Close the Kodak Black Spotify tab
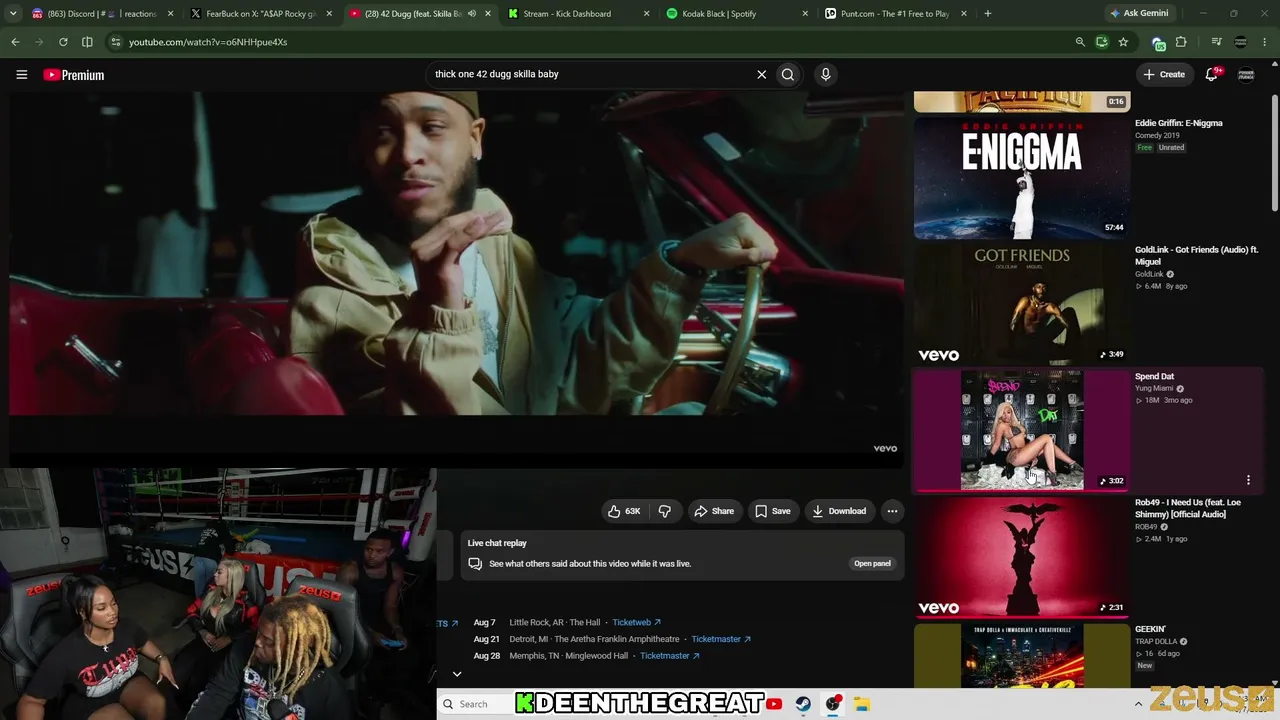The height and width of the screenshot is (720, 1280). click(805, 14)
